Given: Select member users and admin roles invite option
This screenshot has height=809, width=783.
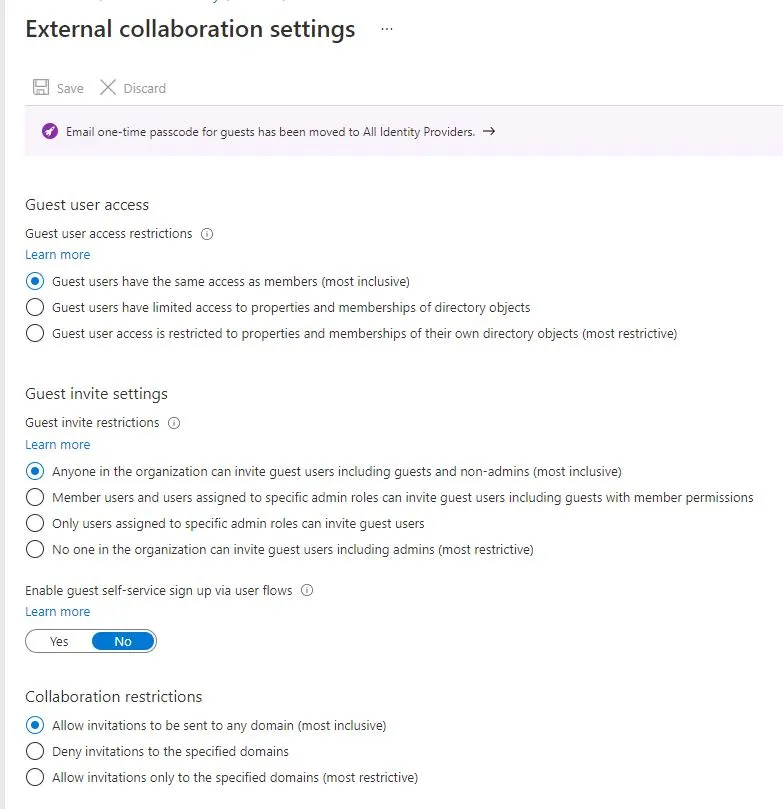Looking at the screenshot, I should pos(35,497).
